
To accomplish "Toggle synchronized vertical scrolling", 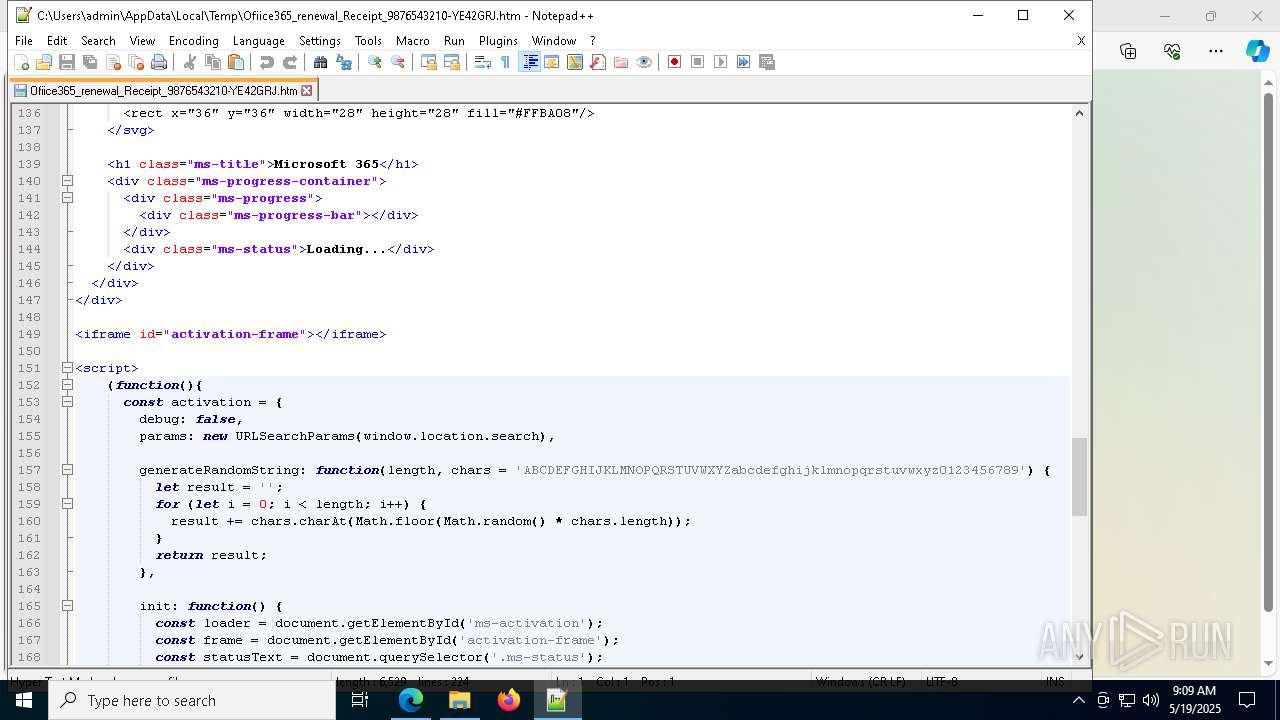I will click(428, 62).
